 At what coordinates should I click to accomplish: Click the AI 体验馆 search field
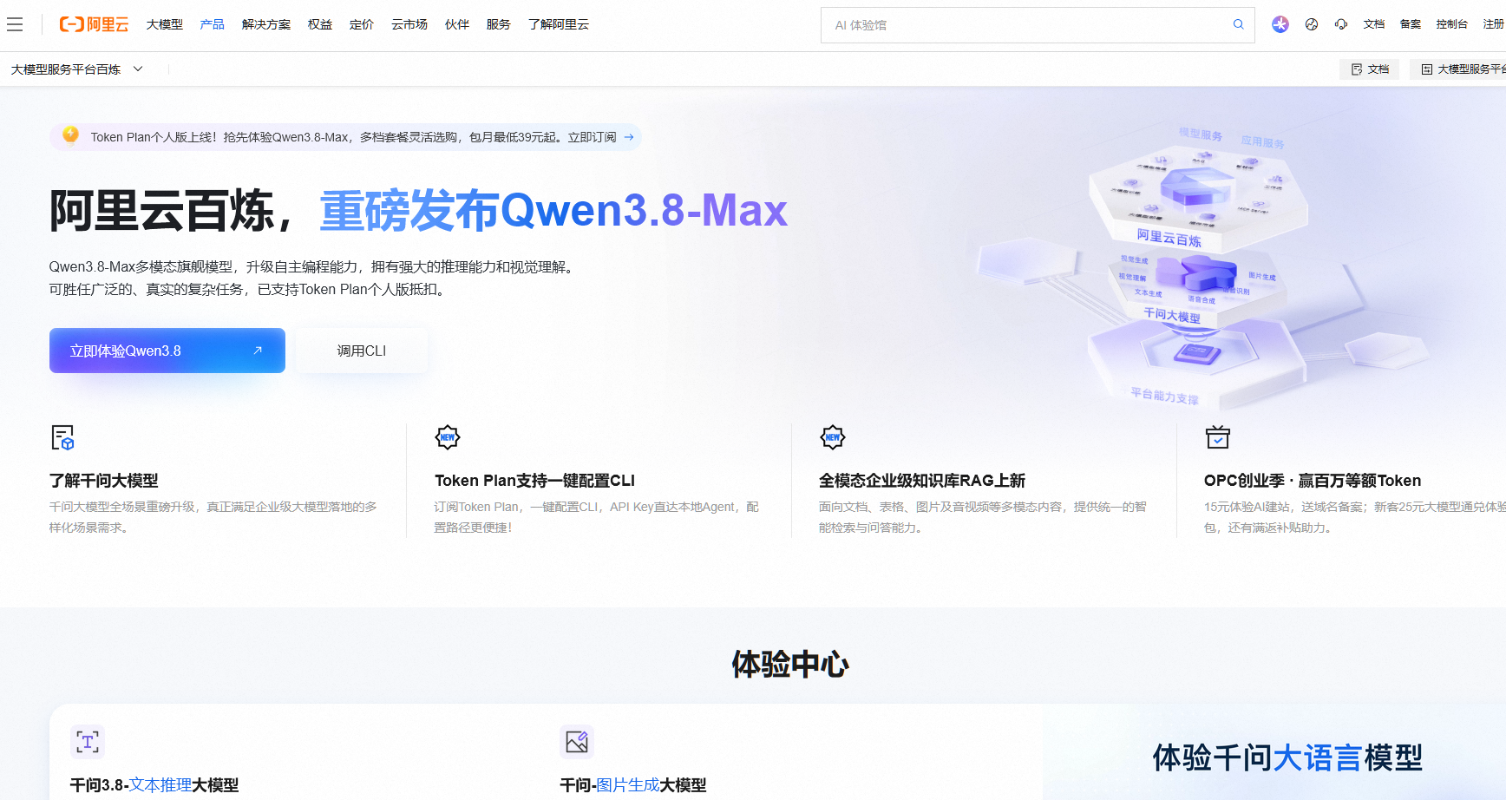1038,25
